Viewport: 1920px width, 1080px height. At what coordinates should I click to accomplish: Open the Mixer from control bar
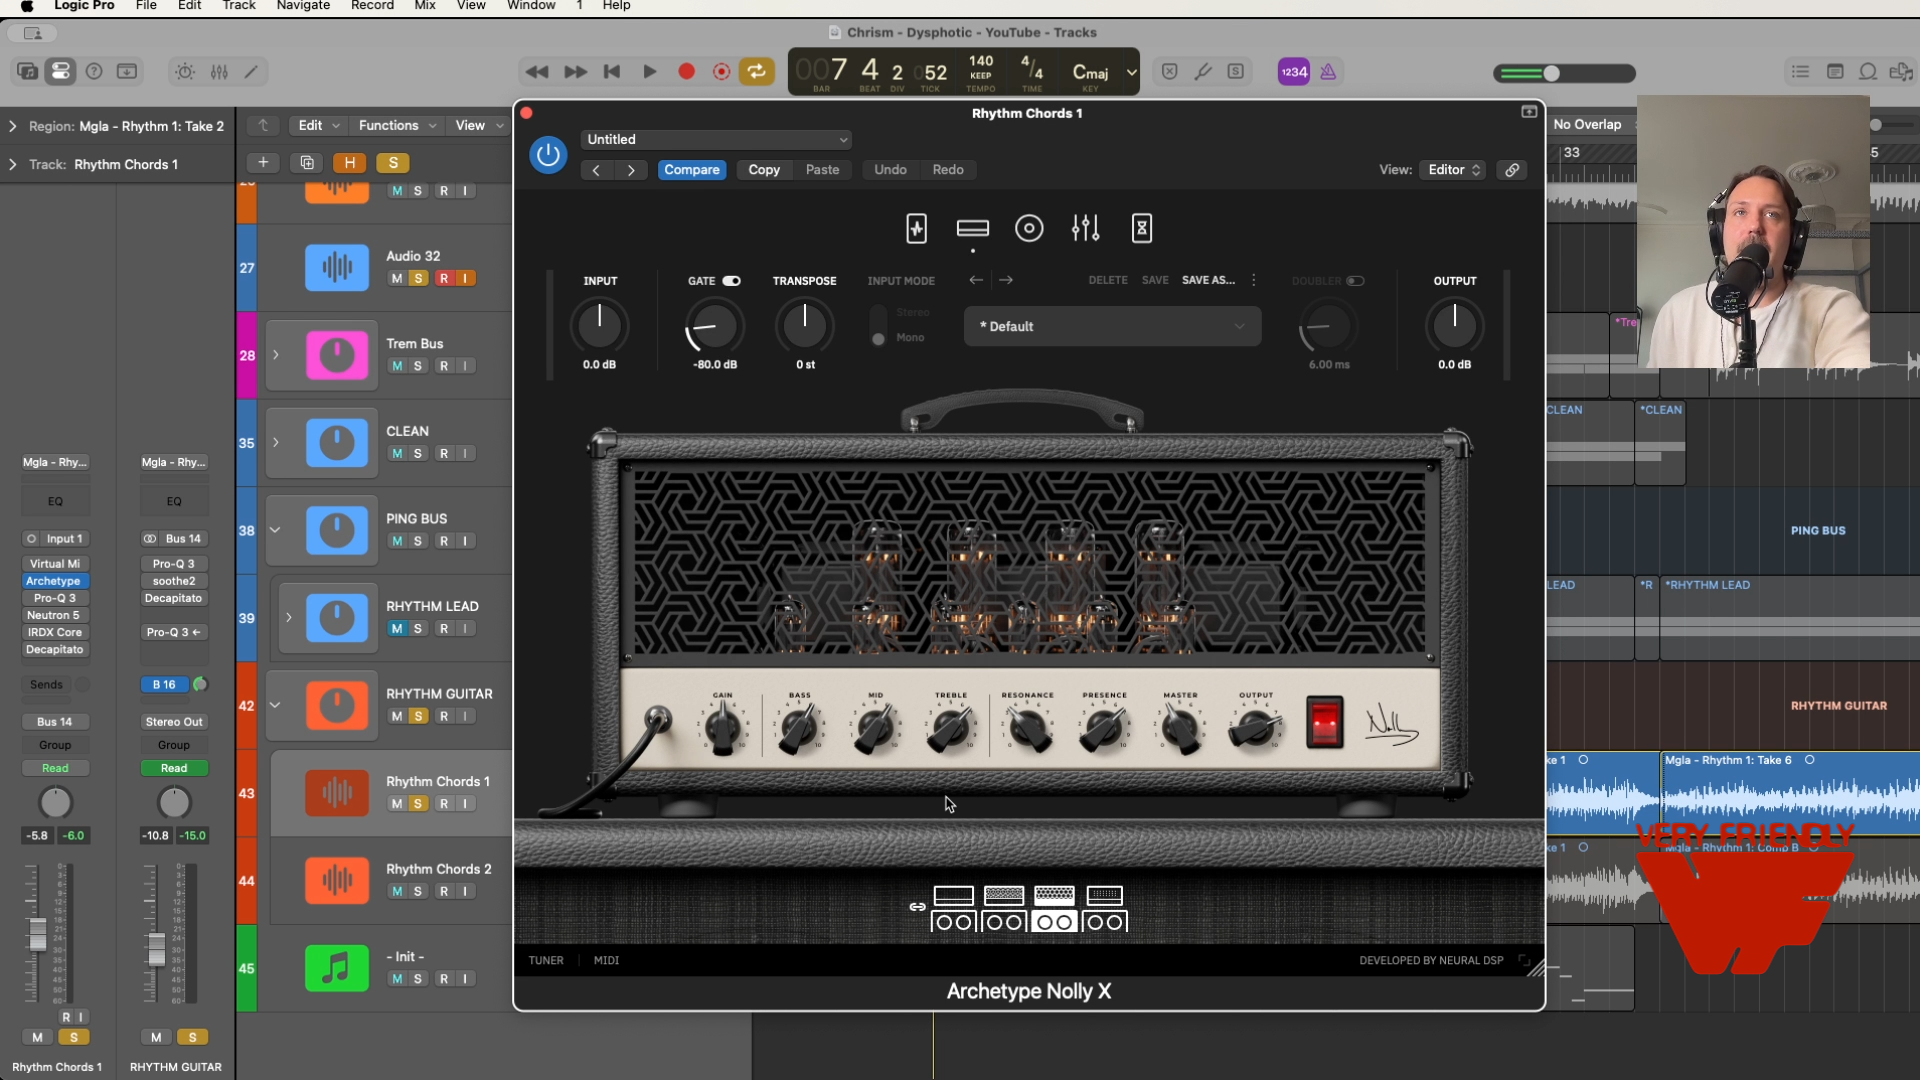[219, 72]
